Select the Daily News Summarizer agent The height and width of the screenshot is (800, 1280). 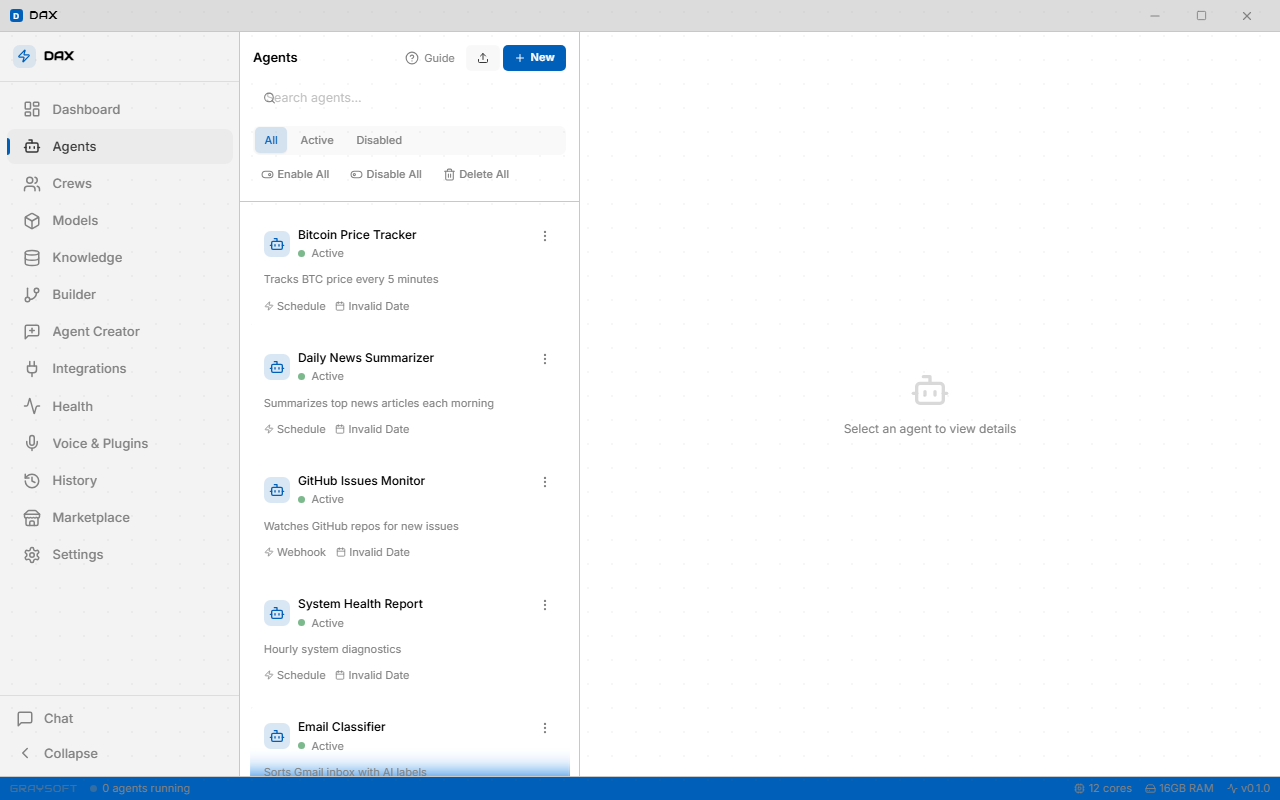pyautogui.click(x=410, y=393)
